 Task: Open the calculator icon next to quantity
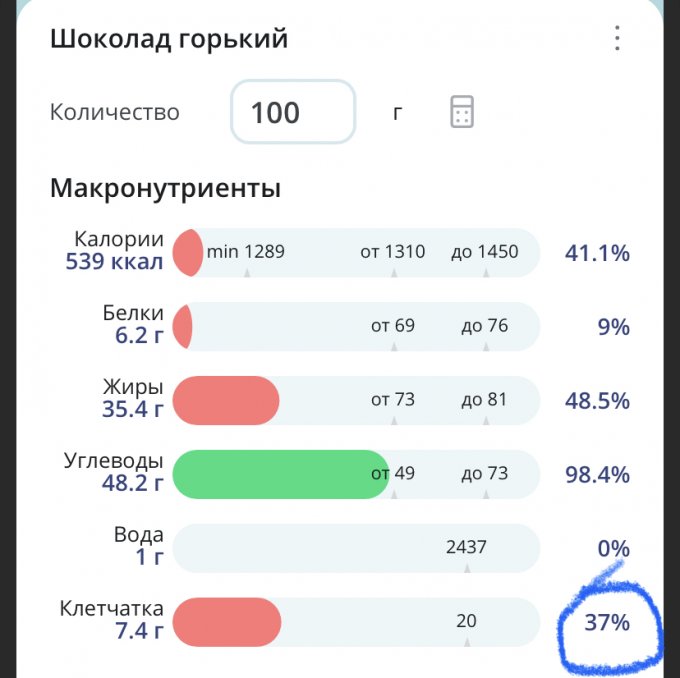[462, 111]
